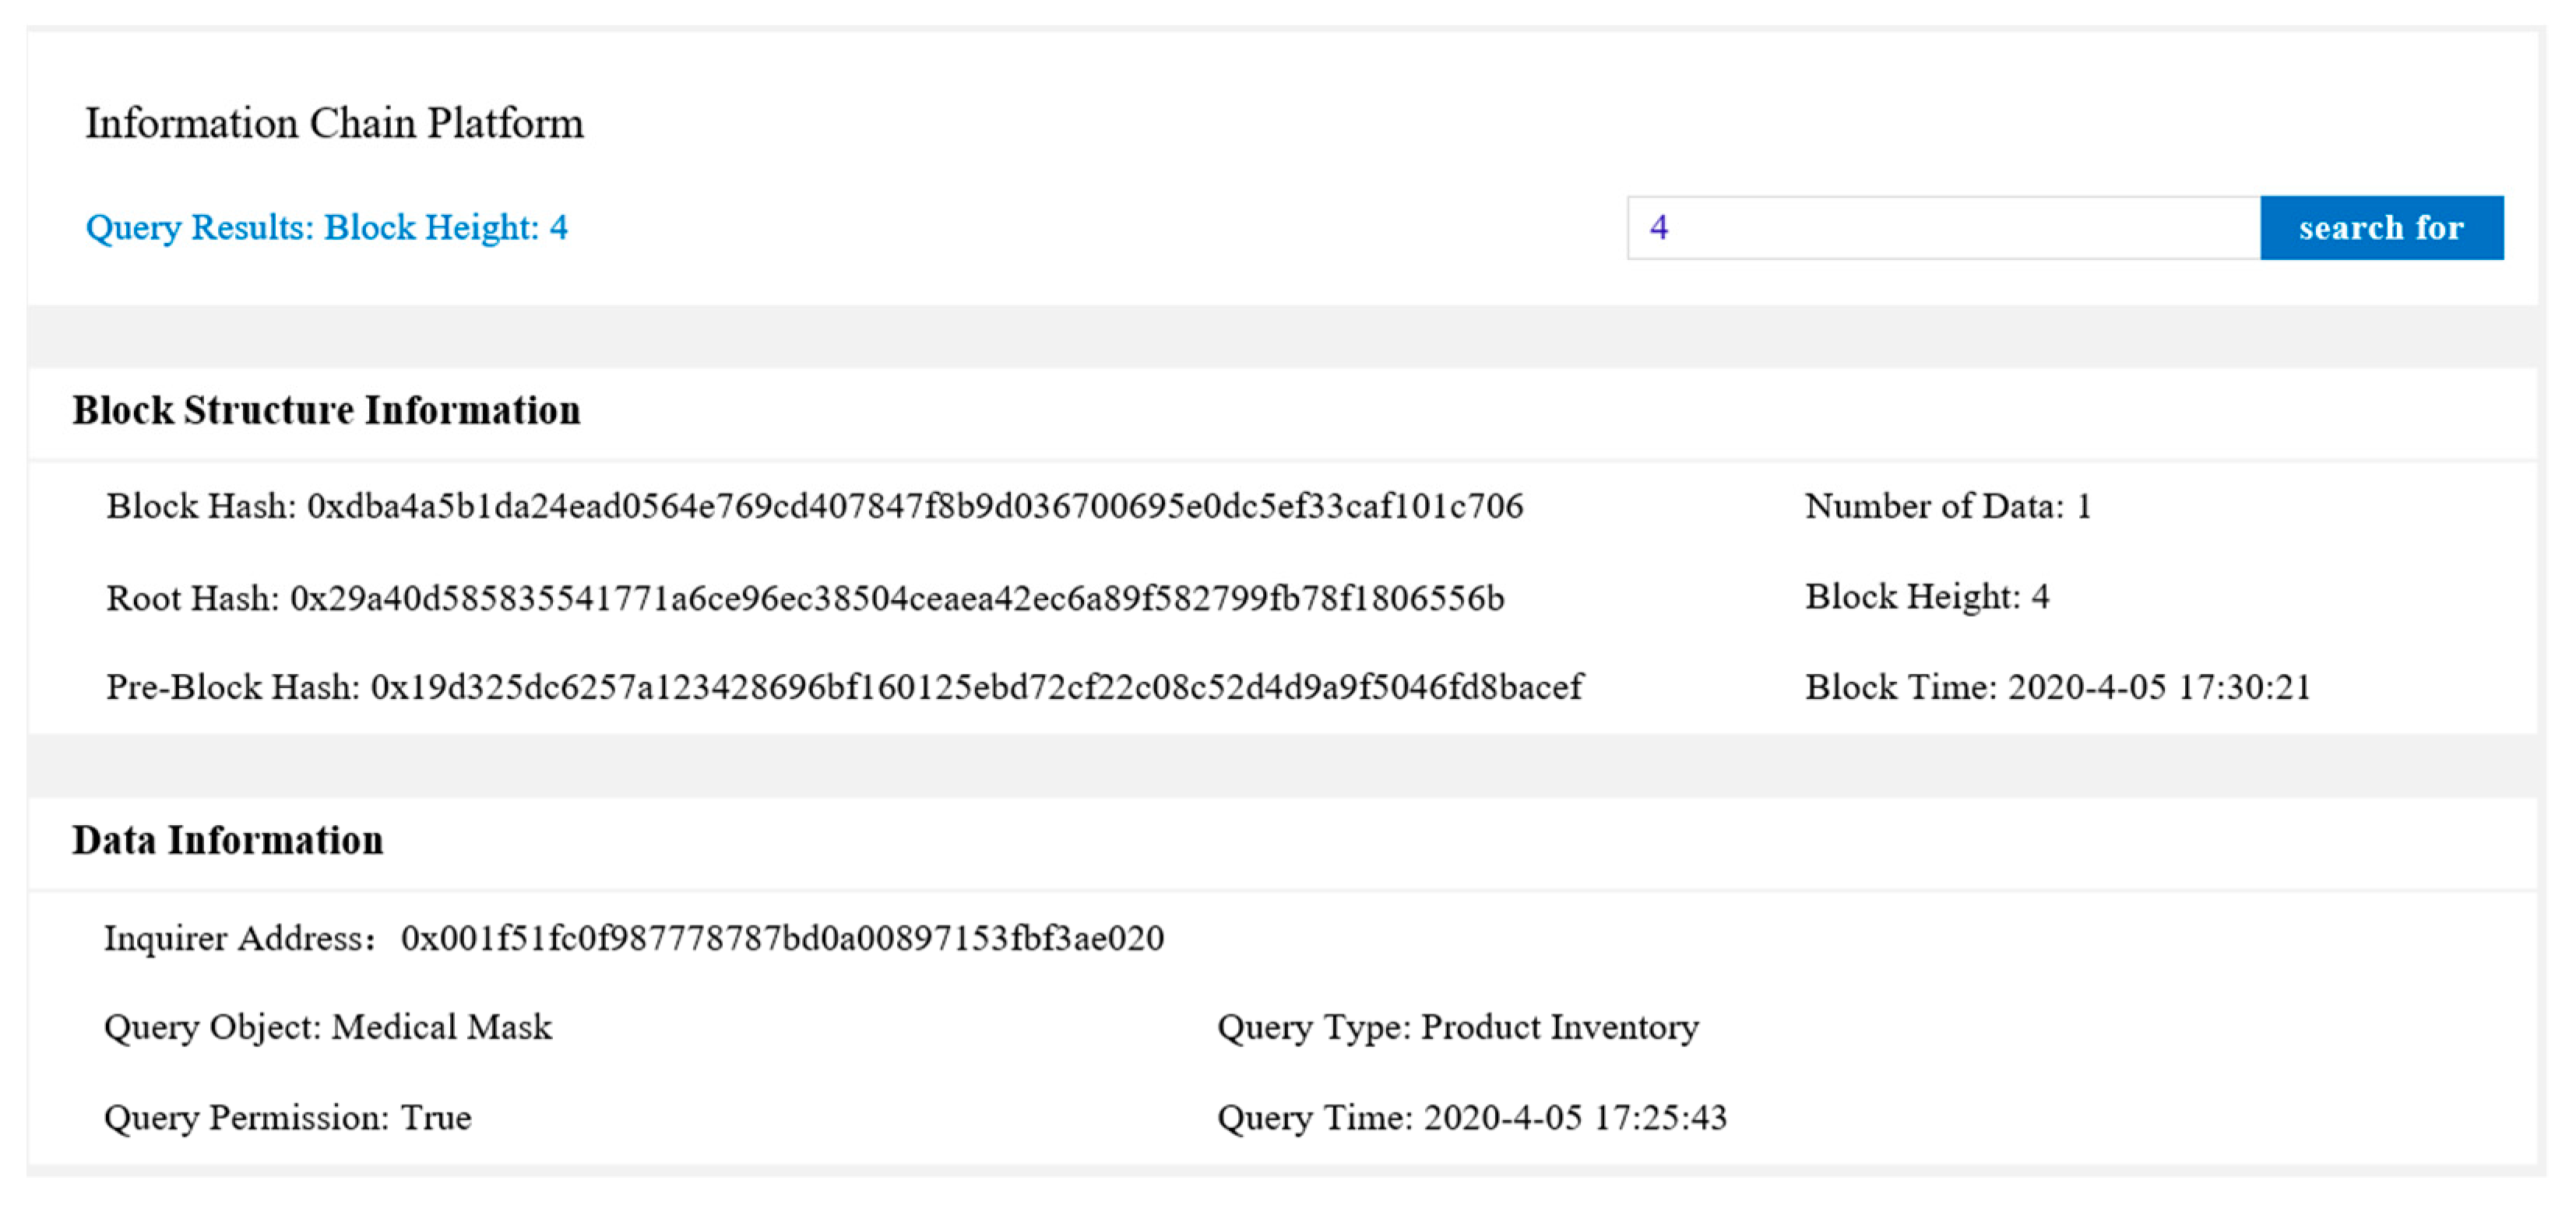
Task: Click the Block Hash value text
Action: [x=914, y=506]
